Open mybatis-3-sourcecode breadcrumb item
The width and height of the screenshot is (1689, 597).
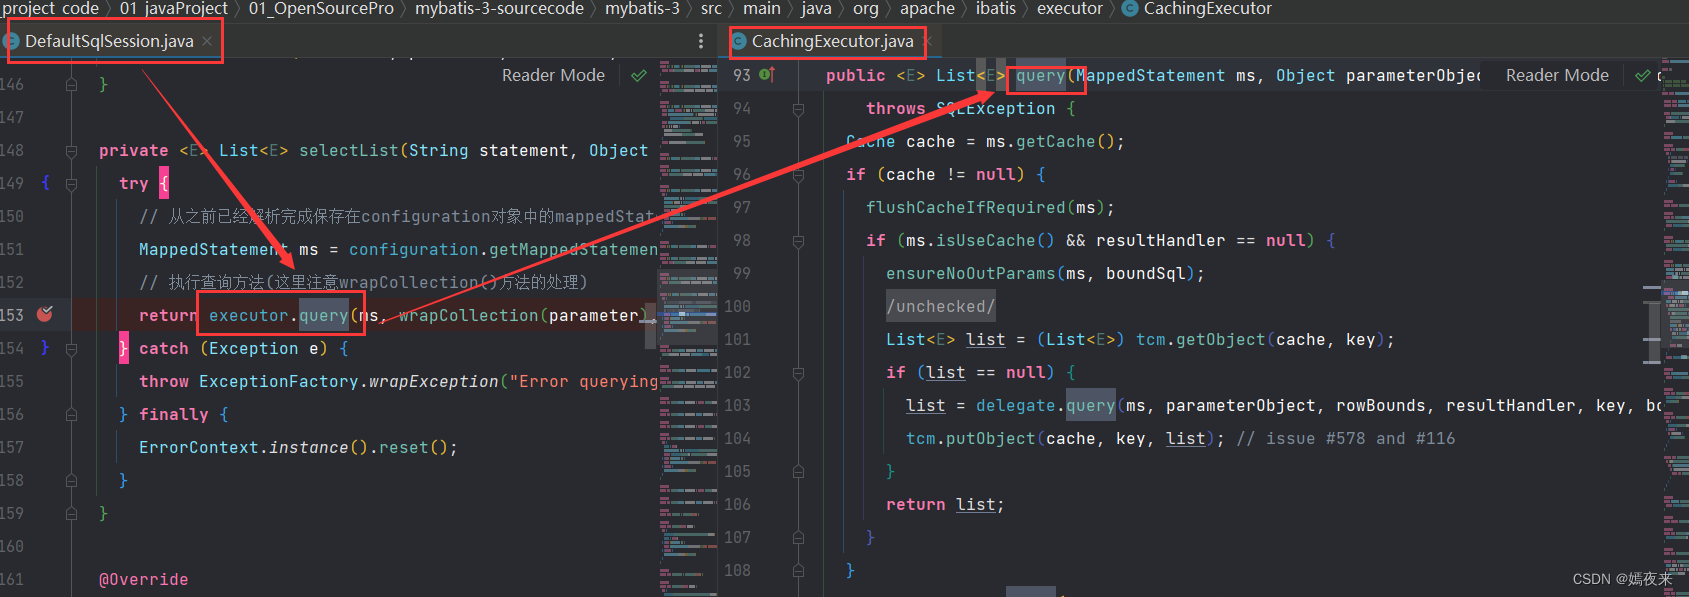[x=499, y=9]
